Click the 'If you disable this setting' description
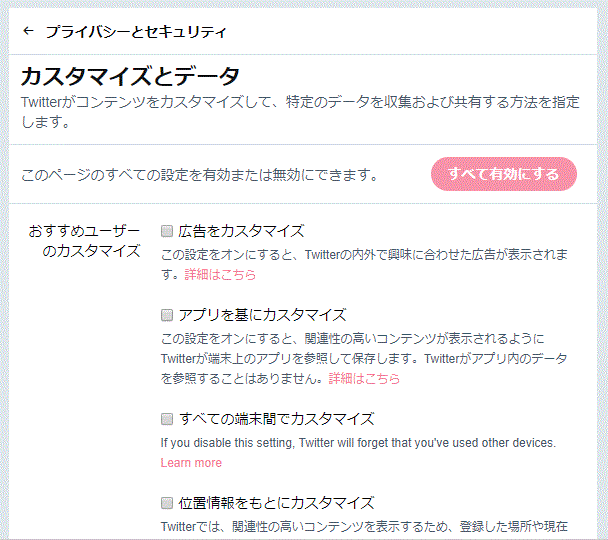The height and width of the screenshot is (540, 608). [358, 443]
